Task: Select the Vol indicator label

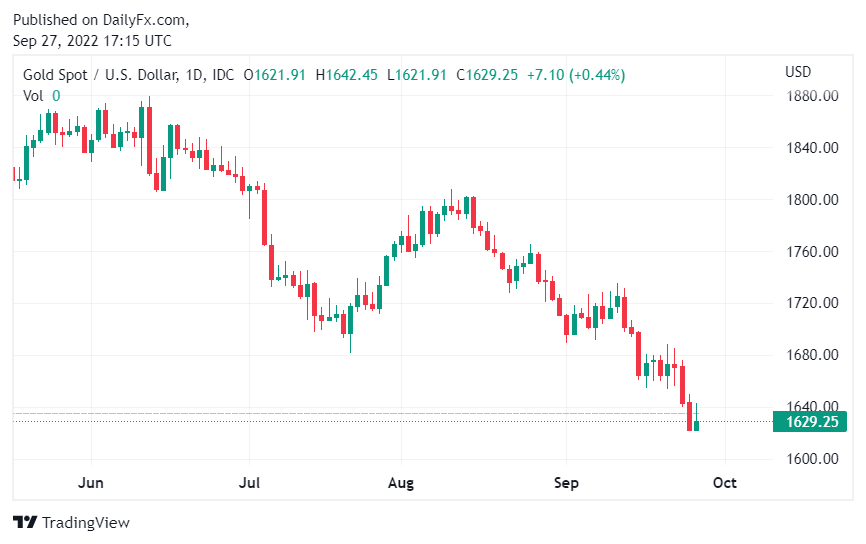Action: point(33,95)
